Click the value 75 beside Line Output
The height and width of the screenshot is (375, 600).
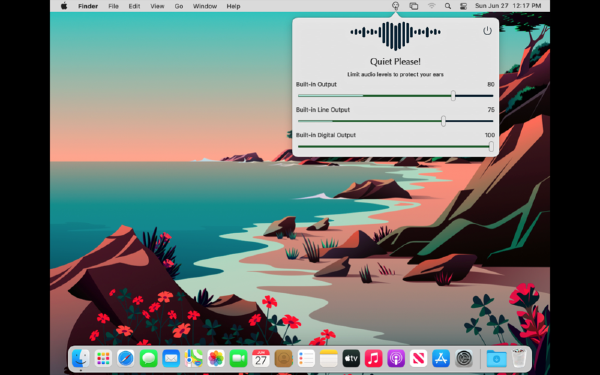point(491,109)
